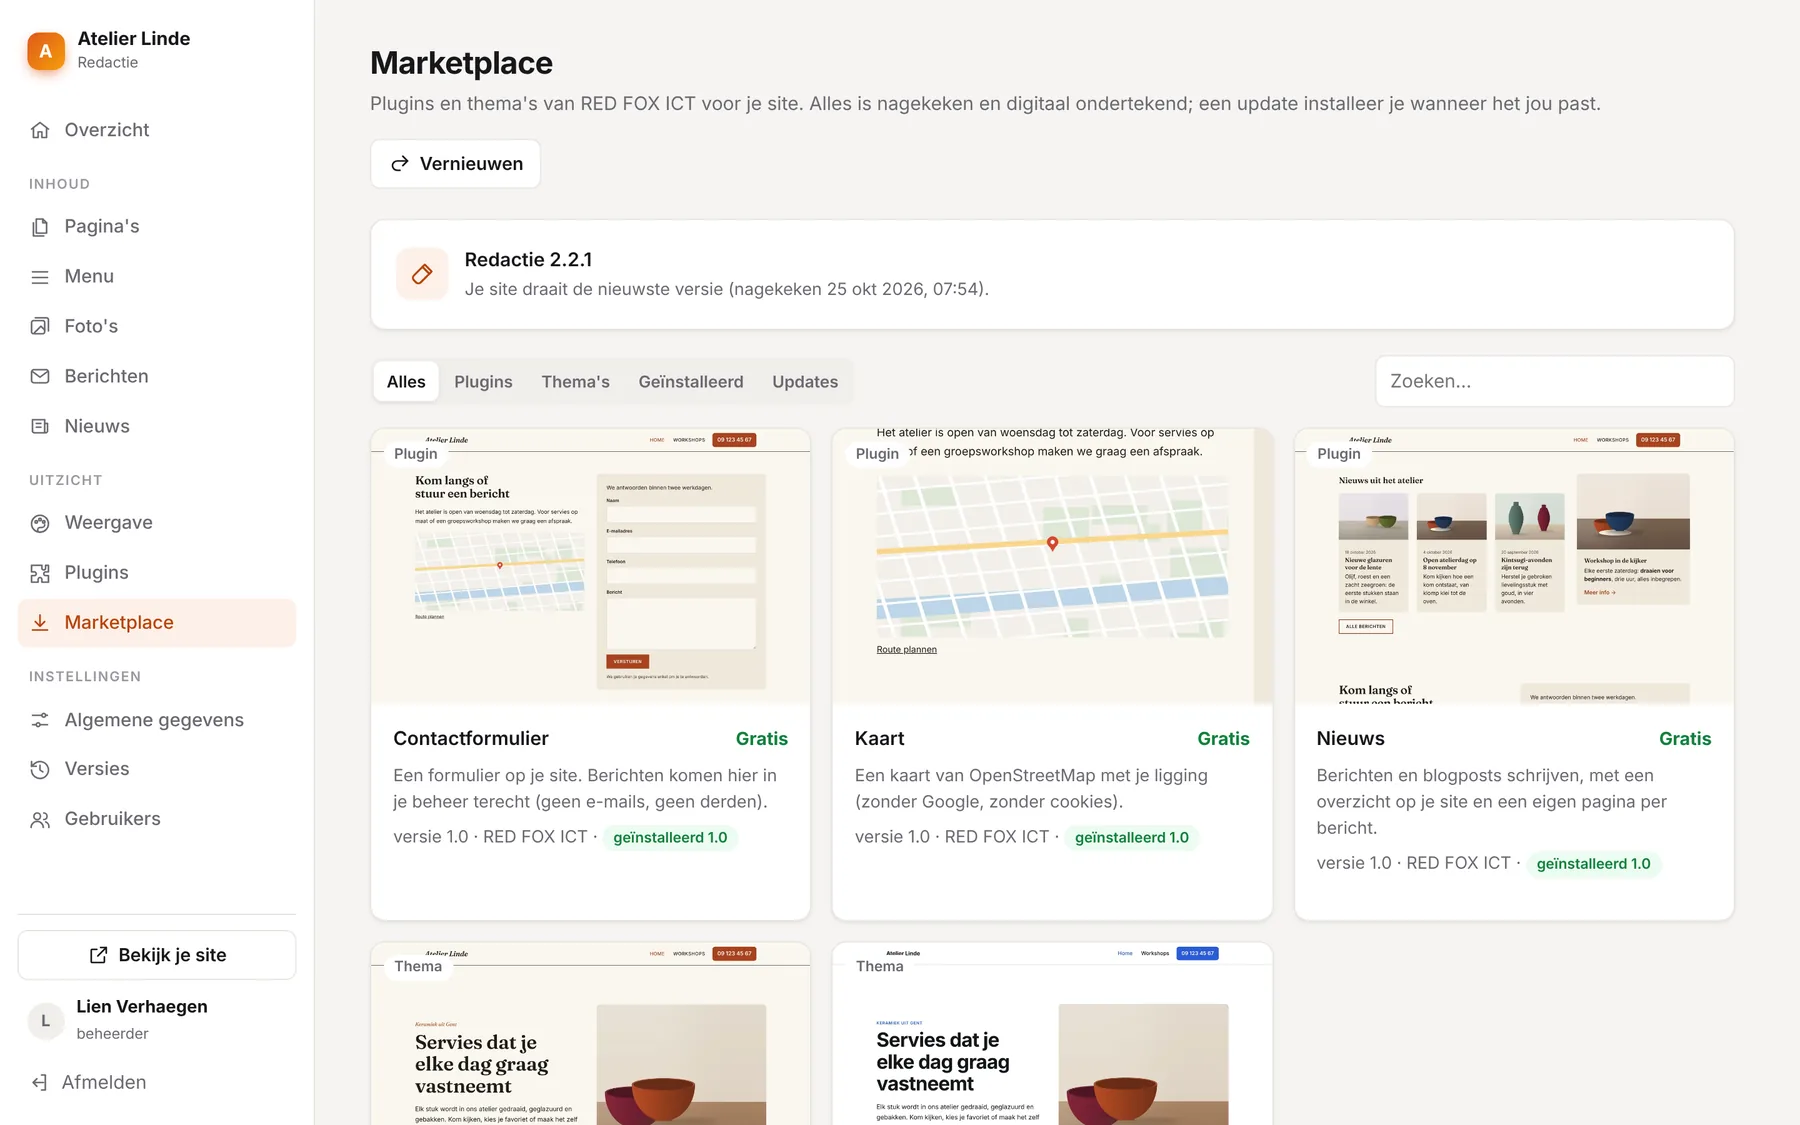Open the Contactformulier plugin preview image
The width and height of the screenshot is (1800, 1125).
pos(591,567)
